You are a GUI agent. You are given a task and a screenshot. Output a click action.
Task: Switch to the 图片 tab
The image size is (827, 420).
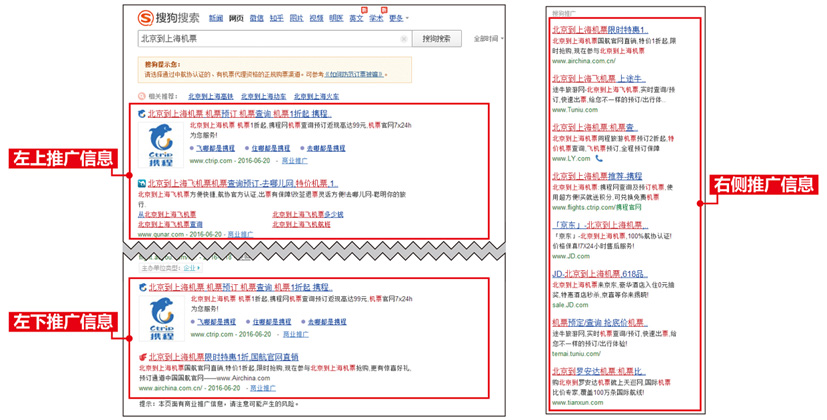(x=296, y=18)
